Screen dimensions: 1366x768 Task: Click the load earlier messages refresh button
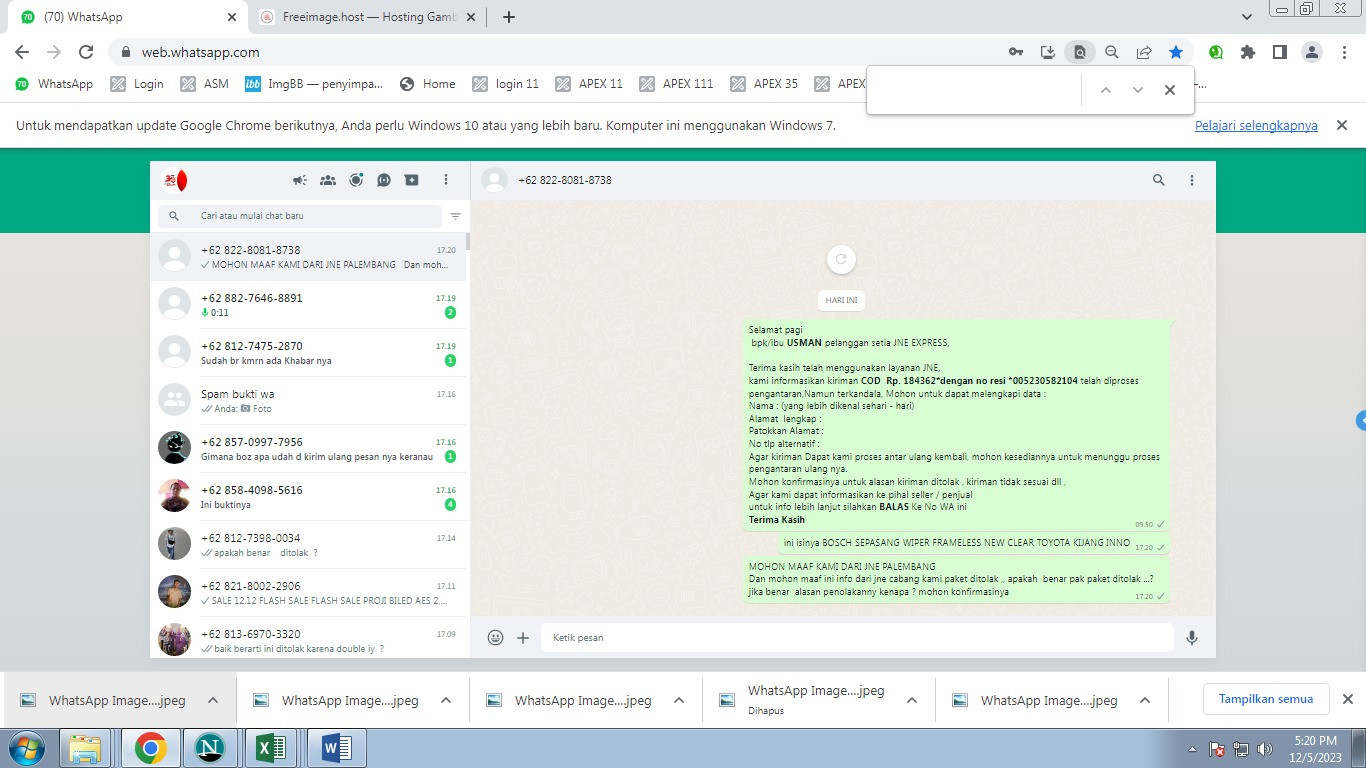841,259
